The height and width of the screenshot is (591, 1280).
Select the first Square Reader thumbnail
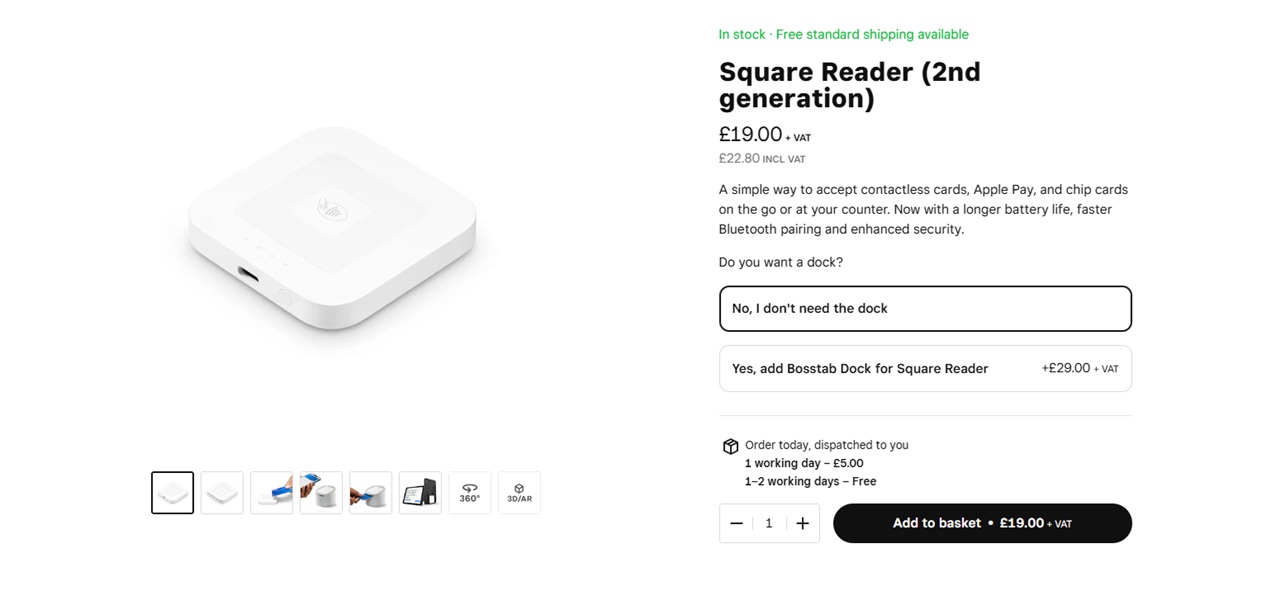pos(172,492)
